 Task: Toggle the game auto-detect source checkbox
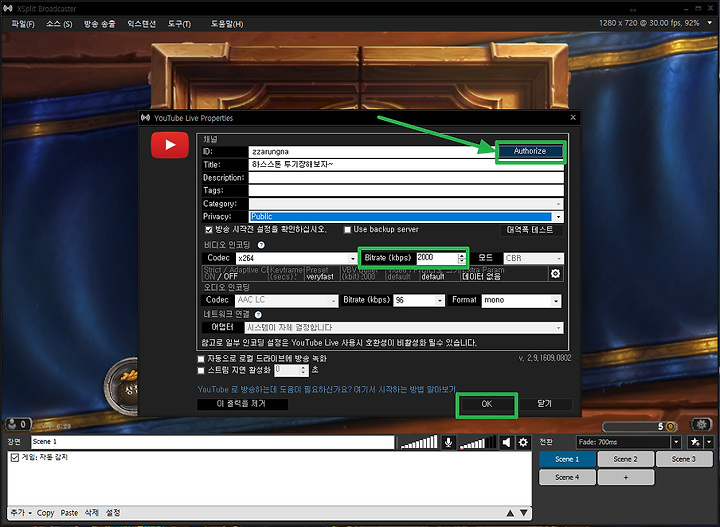(15, 458)
